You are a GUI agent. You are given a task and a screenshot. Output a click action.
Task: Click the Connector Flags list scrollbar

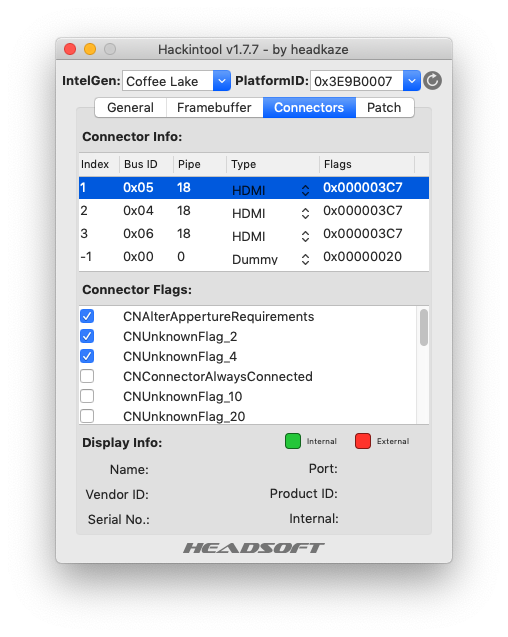pyautogui.click(x=423, y=327)
